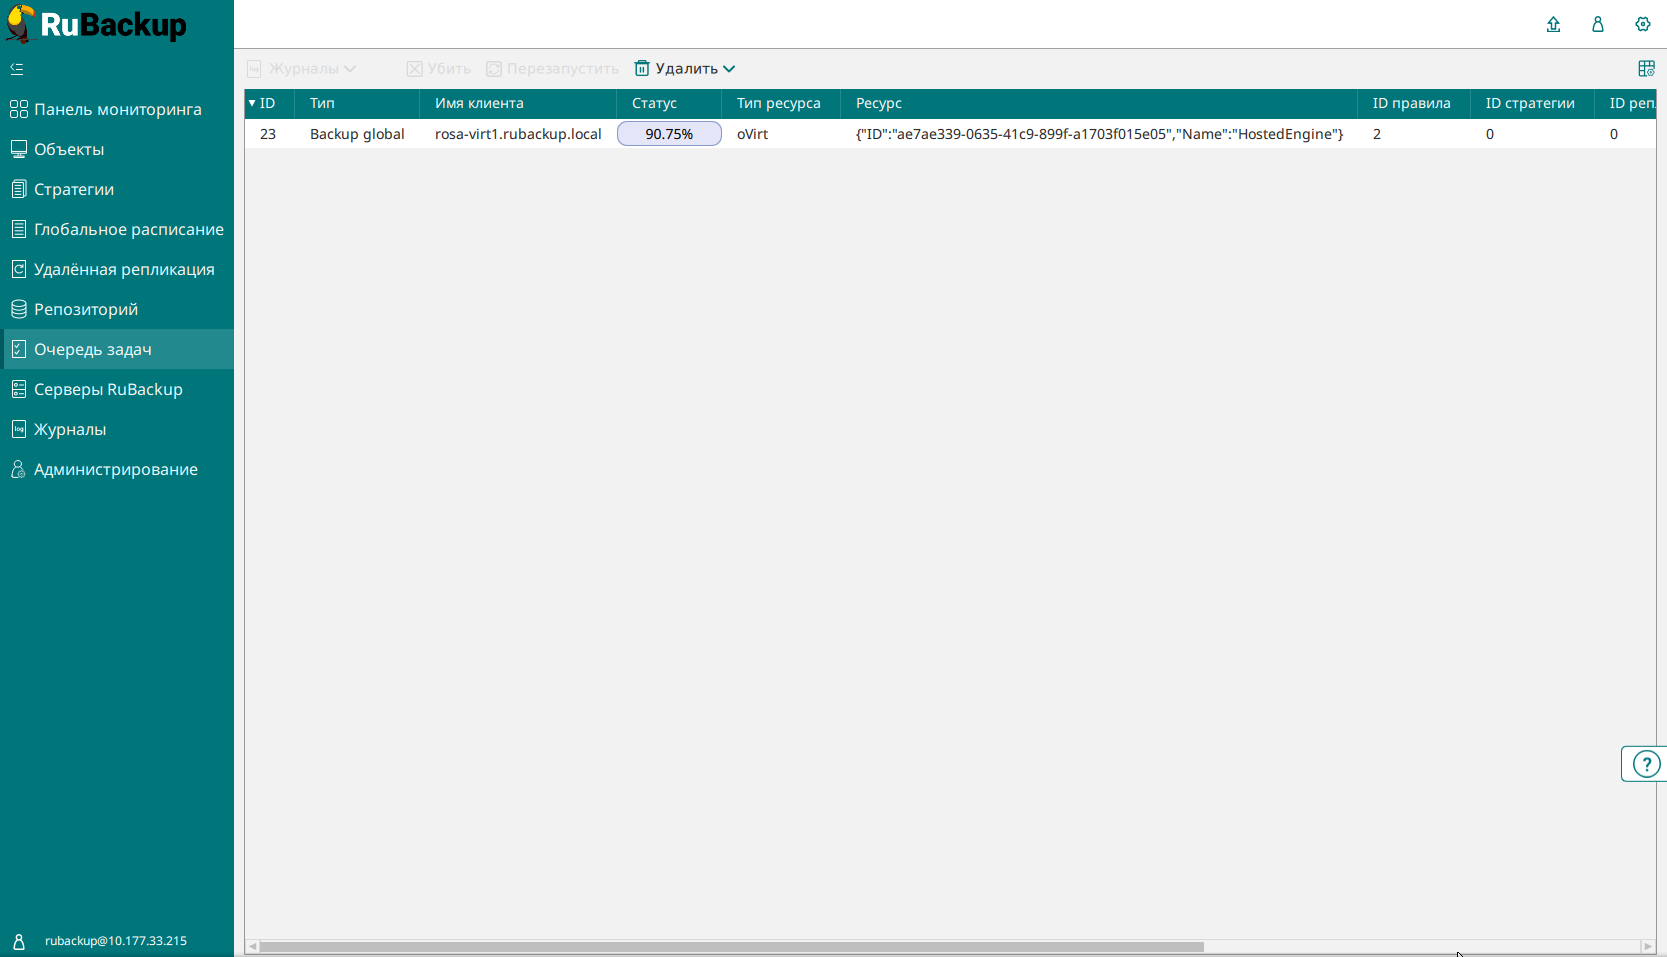This screenshot has height=957, width=1667.
Task: Open Панель мониторинга in the sidebar
Action: coord(117,109)
